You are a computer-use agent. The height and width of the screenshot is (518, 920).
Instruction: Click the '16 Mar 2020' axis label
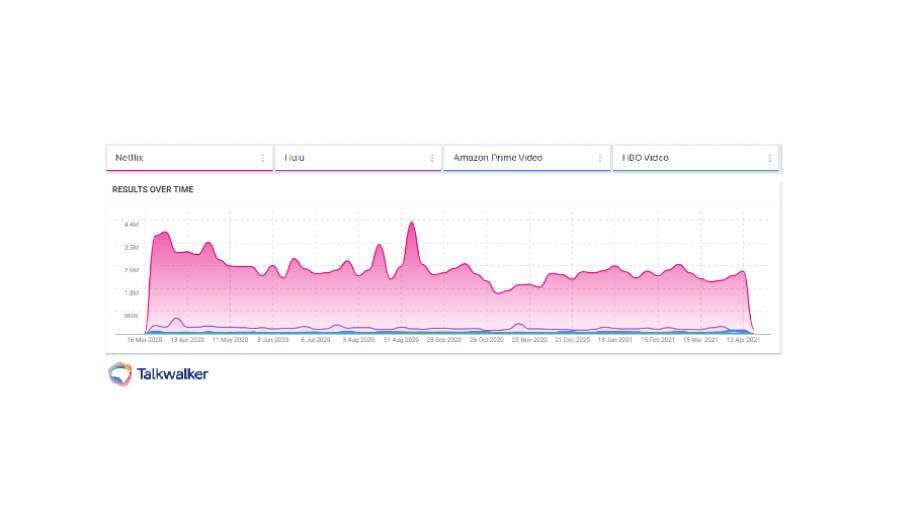tap(144, 340)
